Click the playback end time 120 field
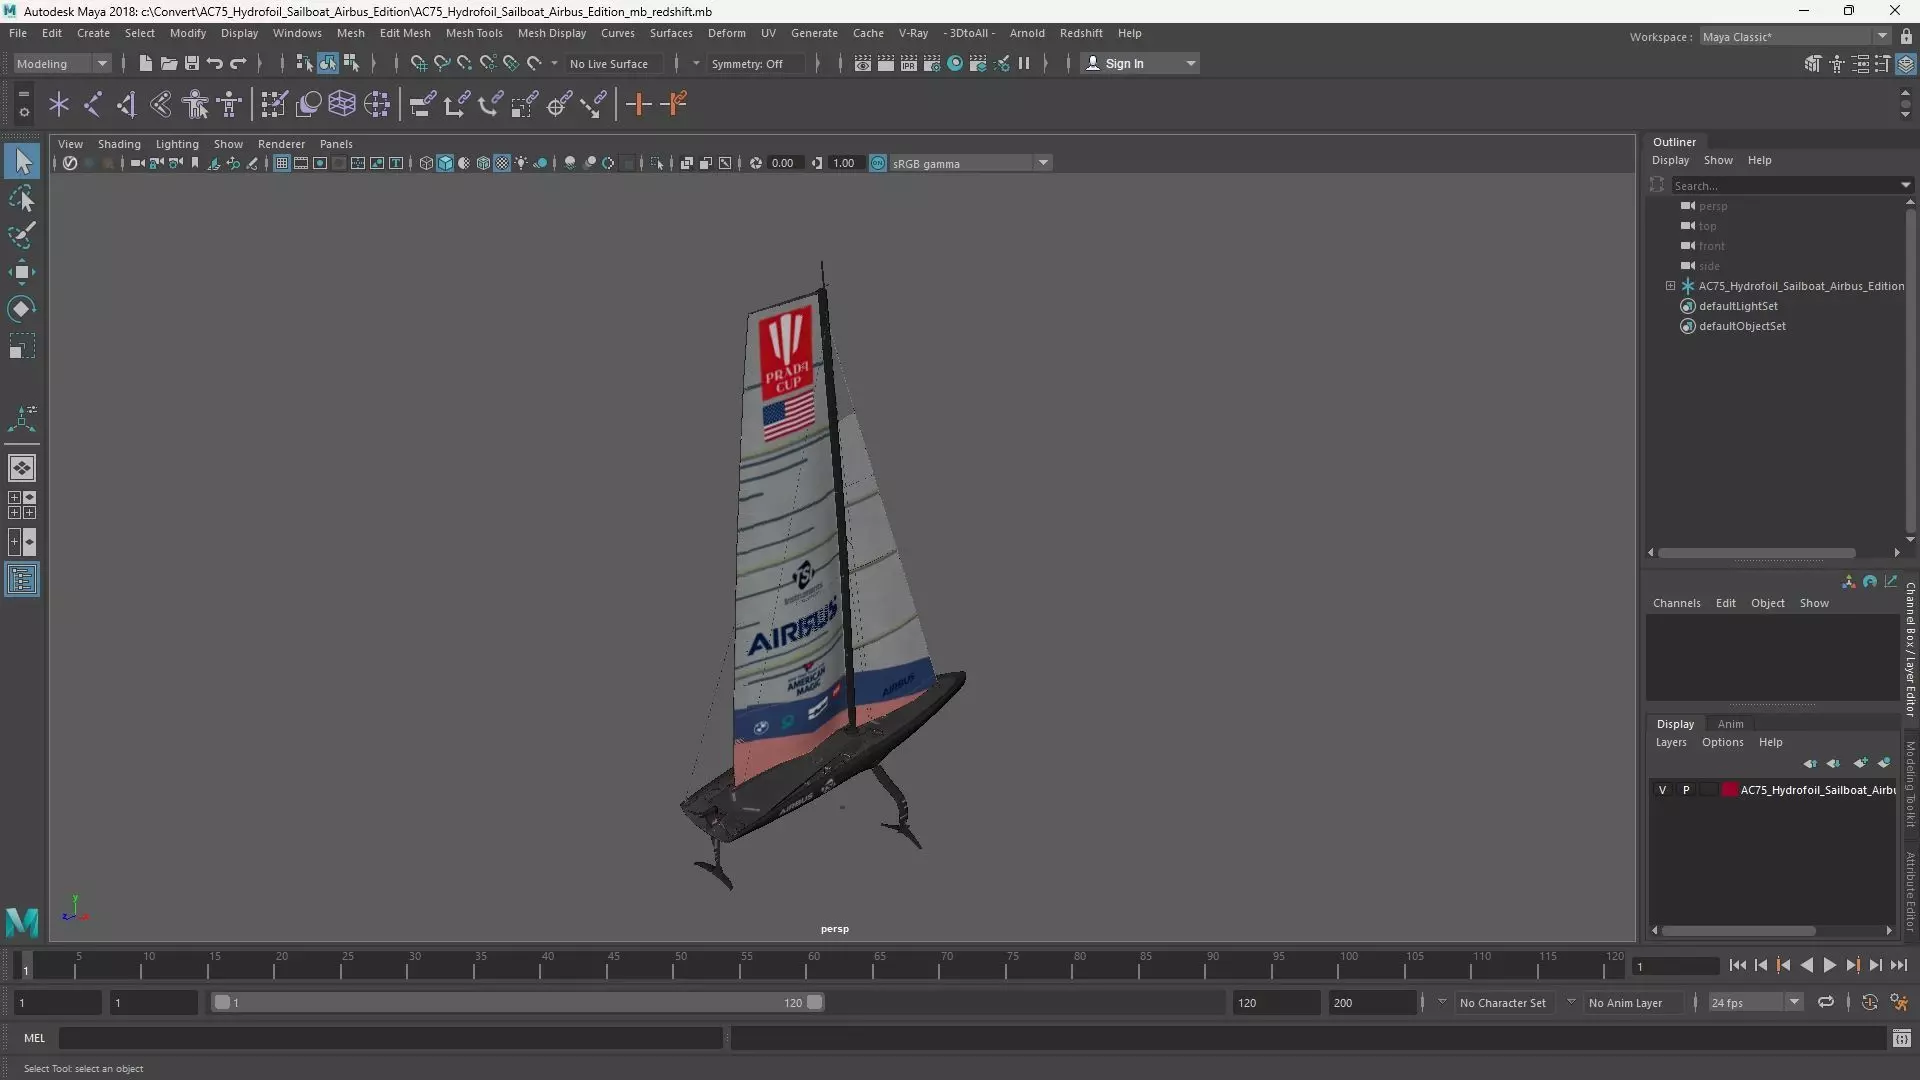 (x=1276, y=1002)
